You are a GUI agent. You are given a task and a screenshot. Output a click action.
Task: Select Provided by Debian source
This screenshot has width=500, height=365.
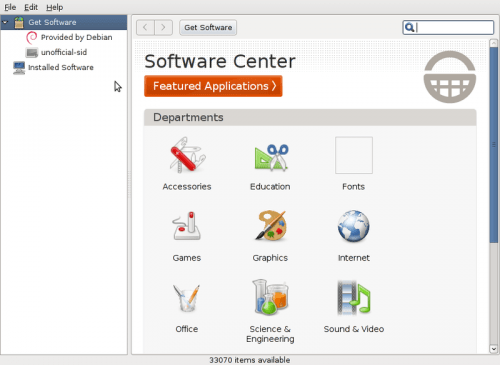[x=76, y=37]
